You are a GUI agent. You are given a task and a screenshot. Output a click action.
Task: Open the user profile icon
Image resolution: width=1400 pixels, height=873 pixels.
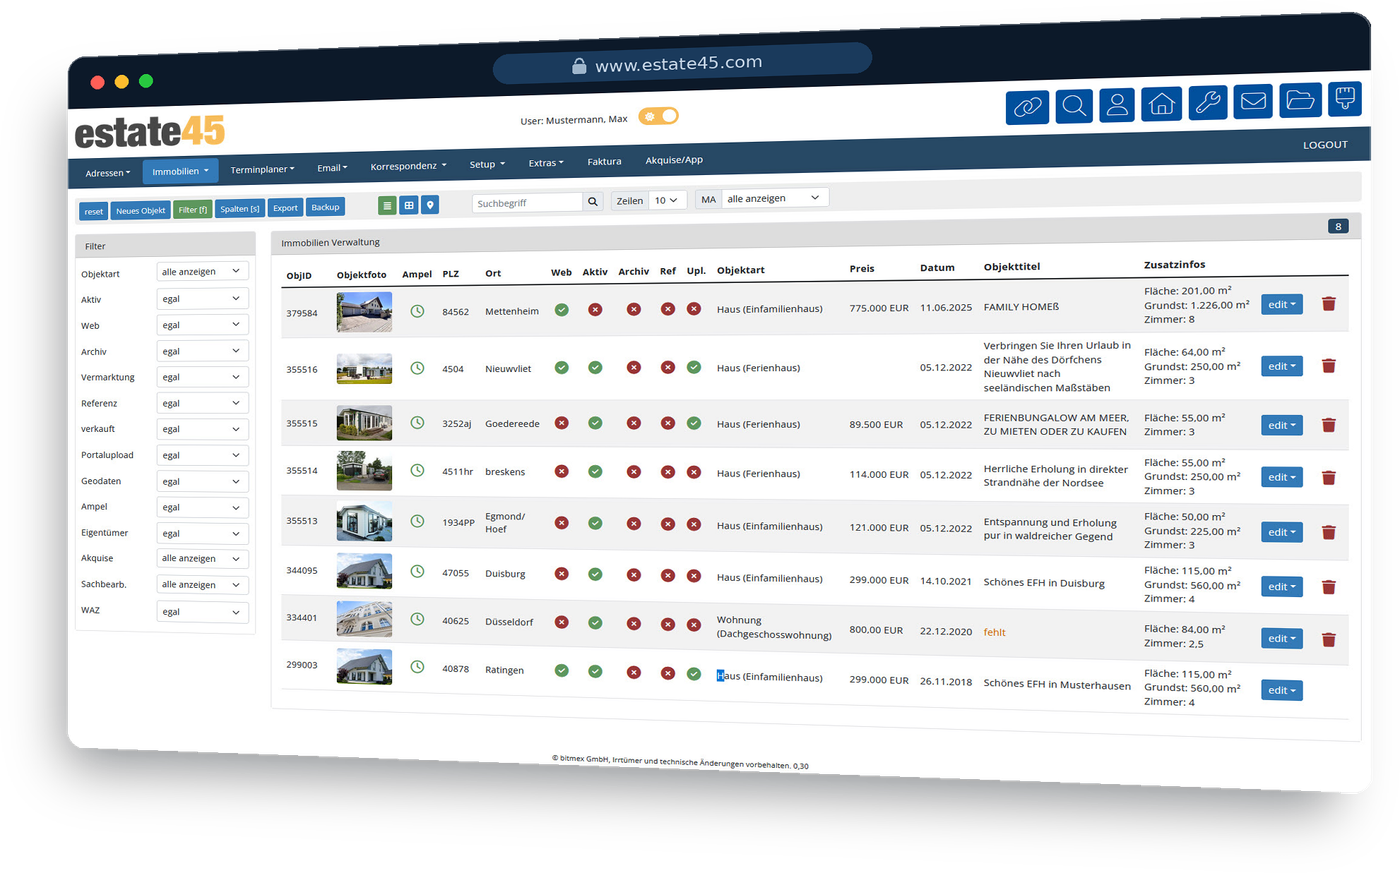coord(1117,104)
